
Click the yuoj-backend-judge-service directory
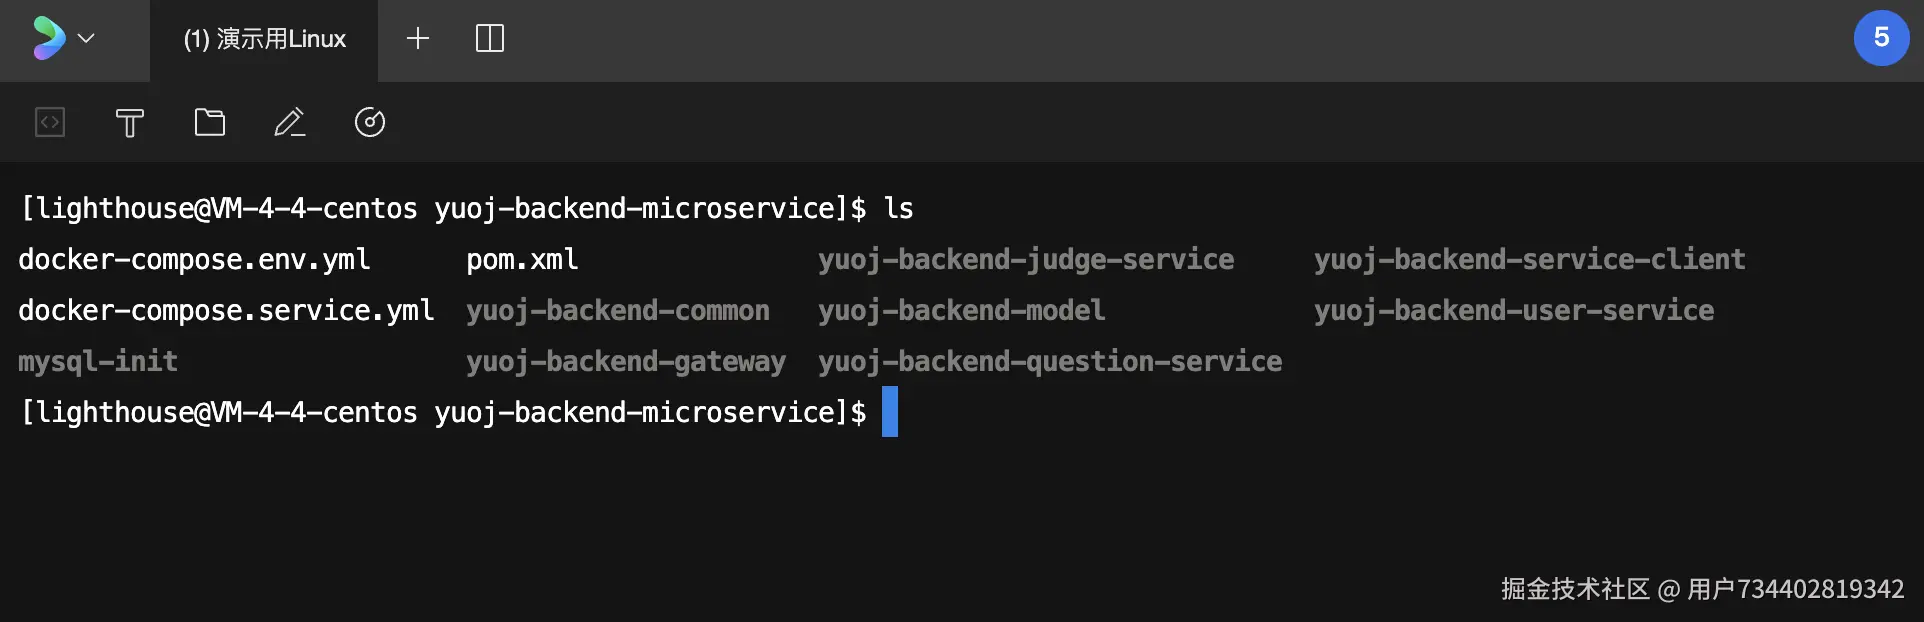tap(1026, 260)
